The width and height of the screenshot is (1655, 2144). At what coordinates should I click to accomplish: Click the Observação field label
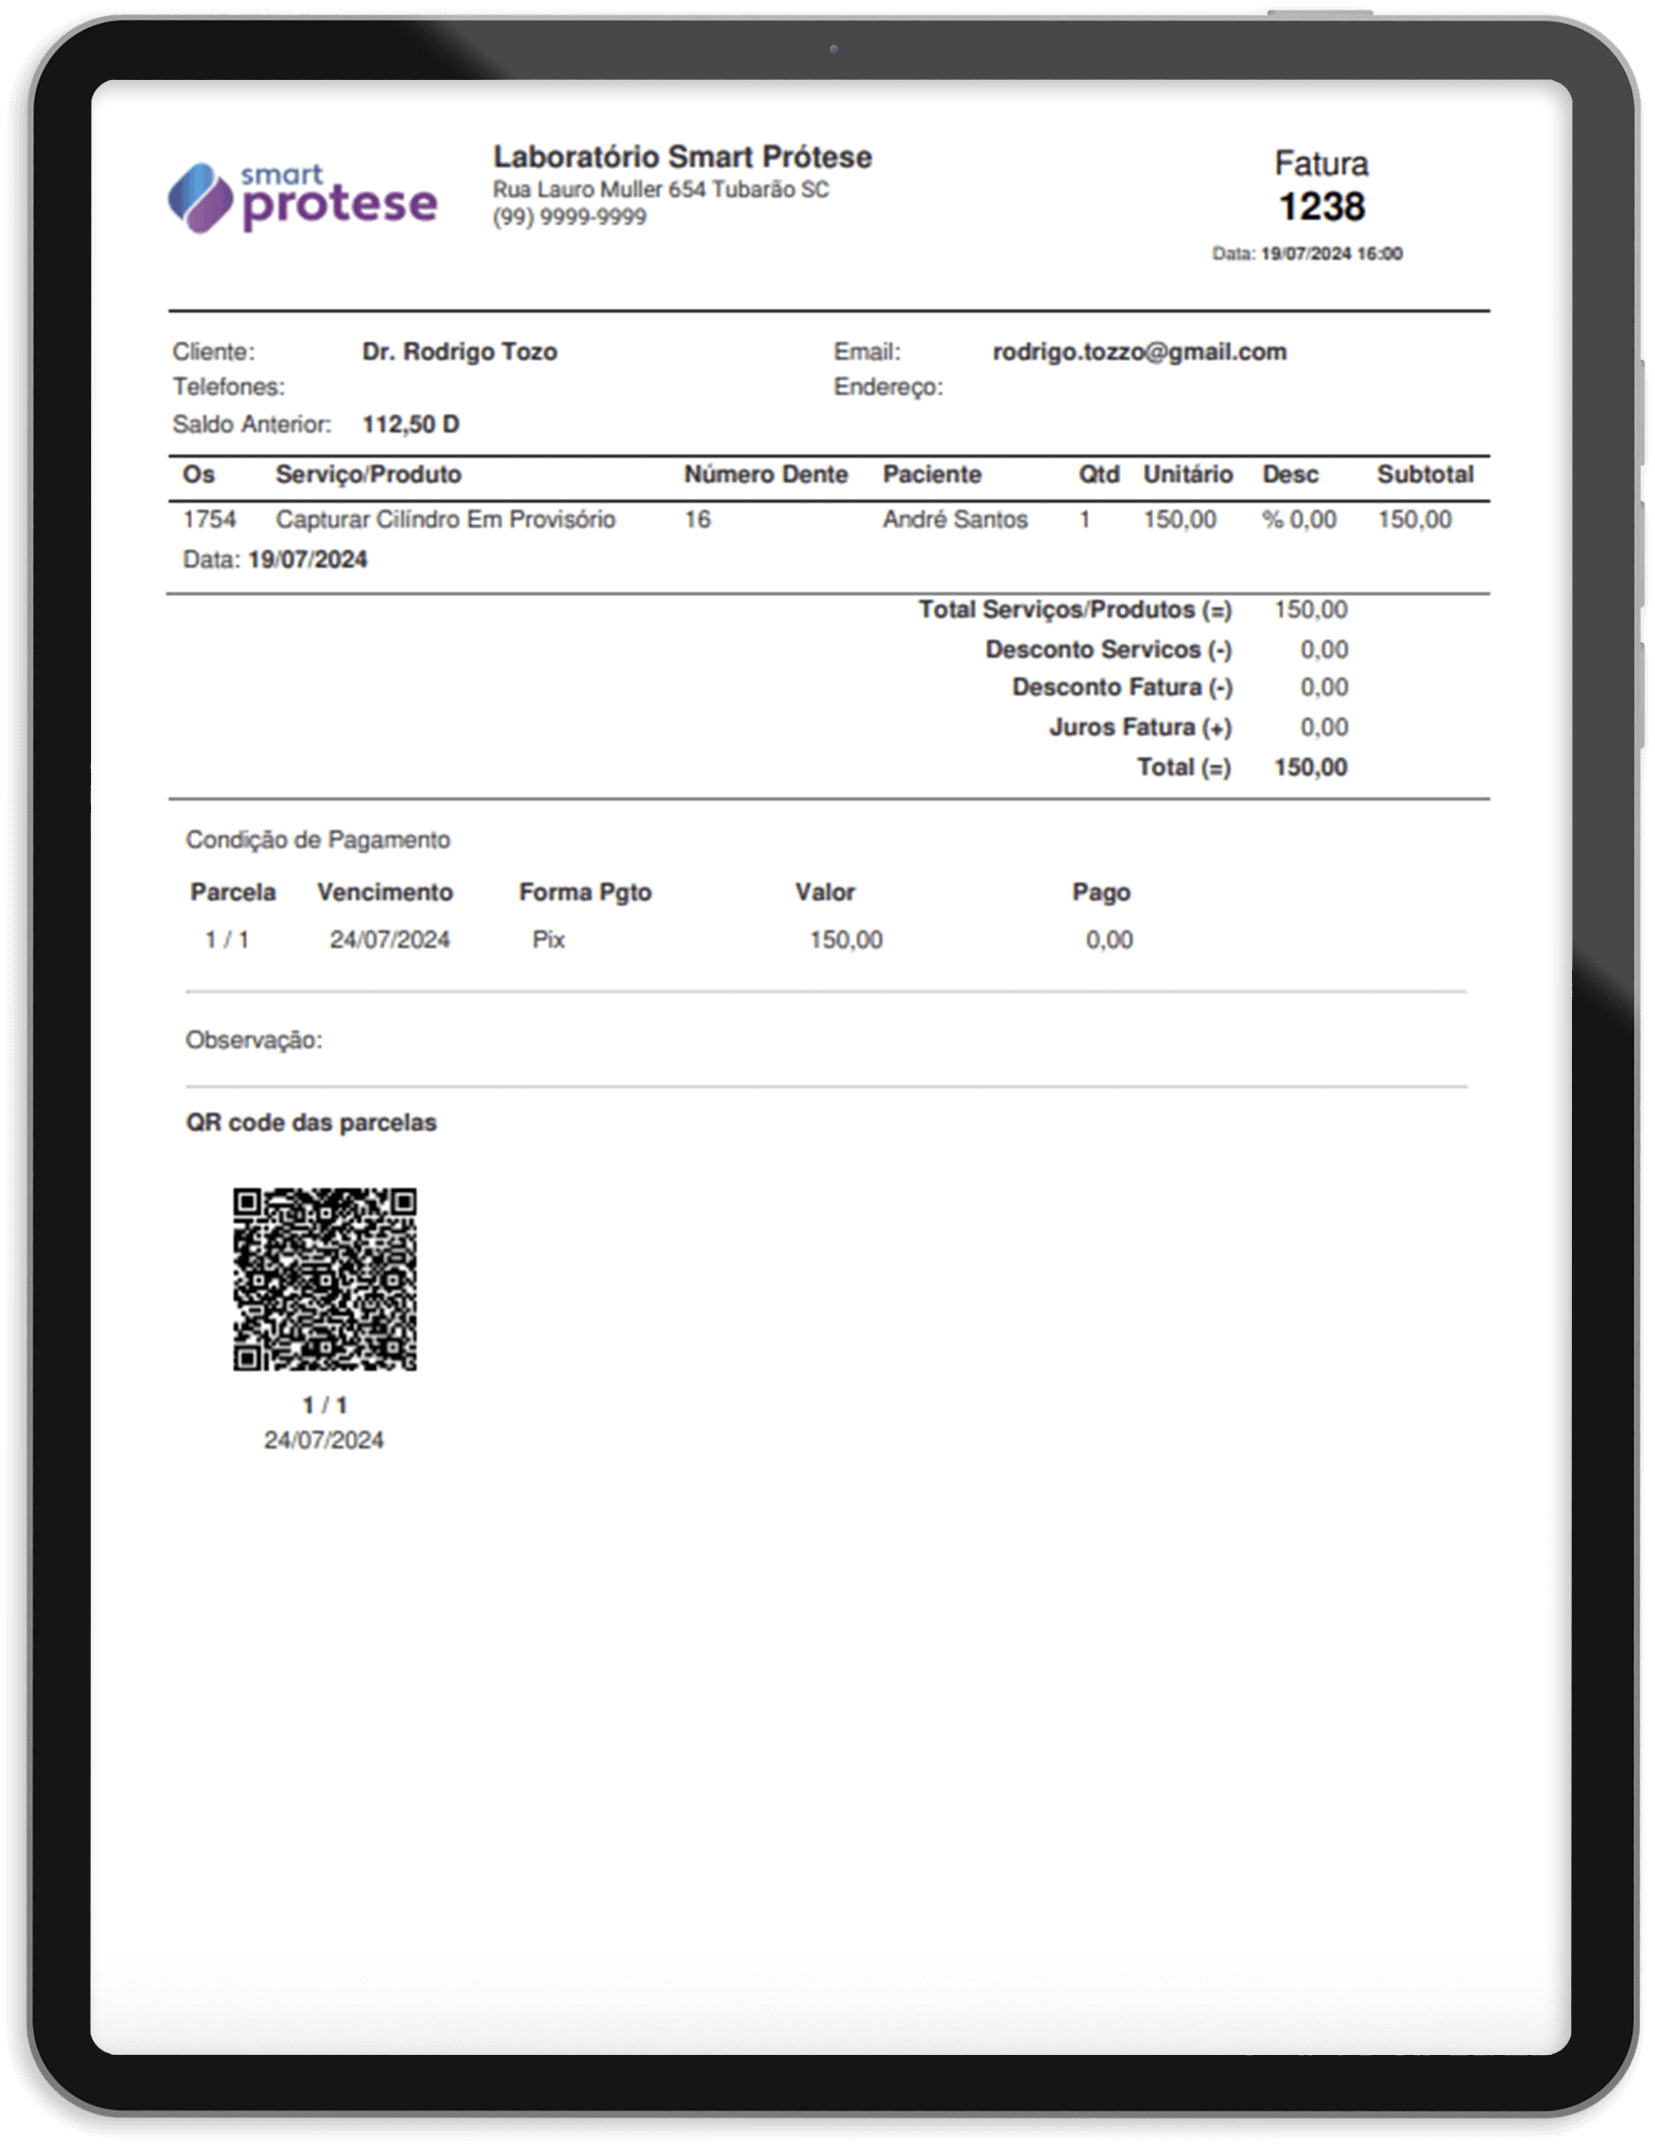(254, 1040)
